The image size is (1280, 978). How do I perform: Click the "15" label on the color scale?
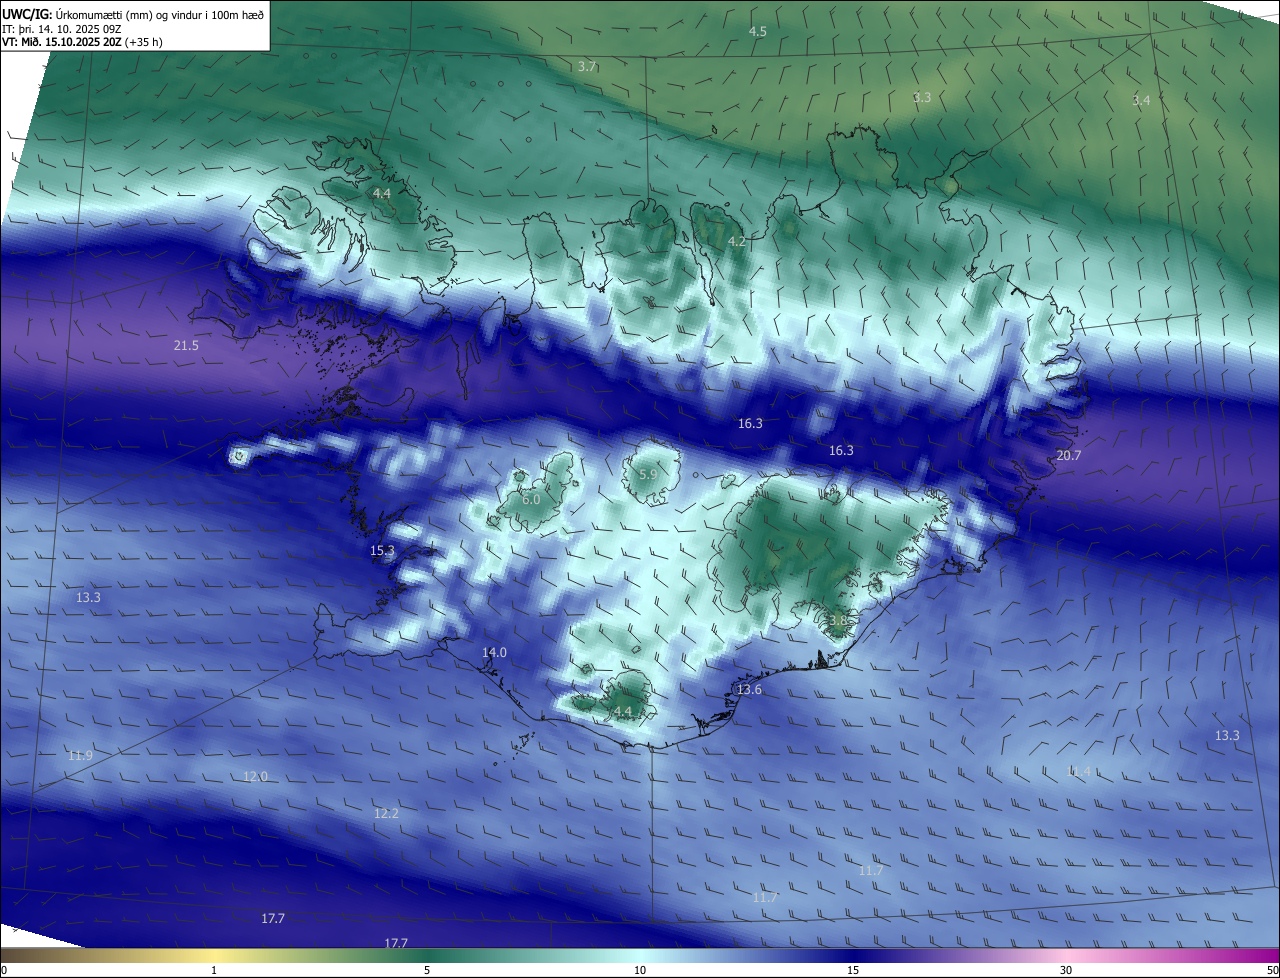853,970
